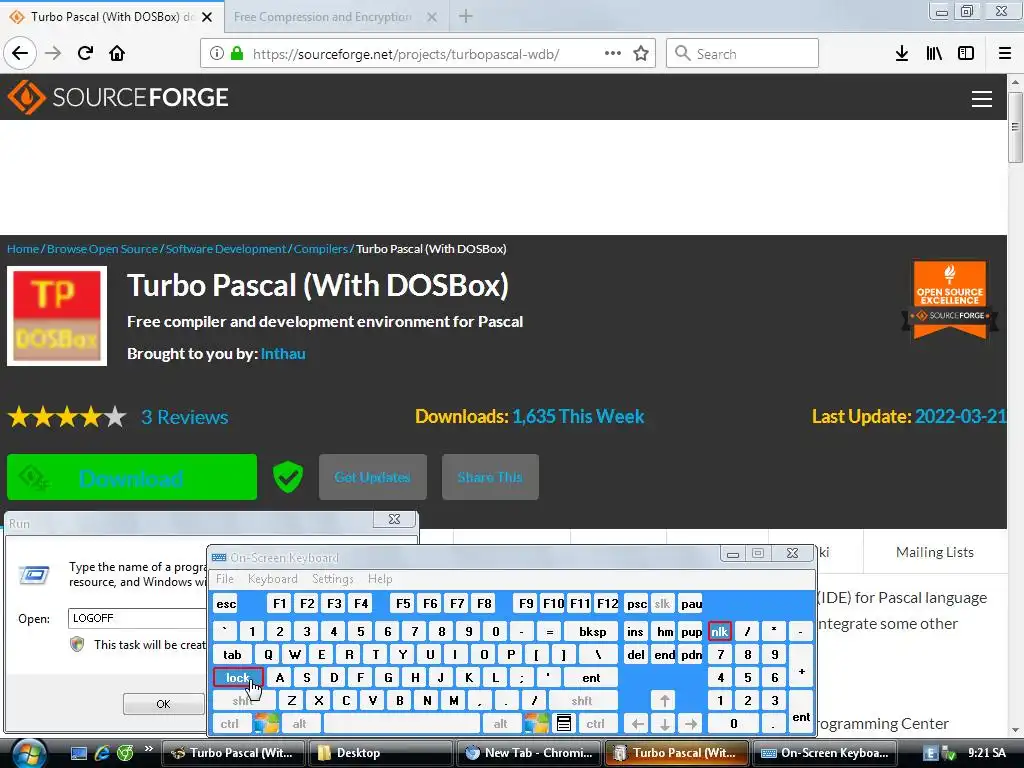Click the SourceForge logo
This screenshot has height=768, width=1024.
pos(118,97)
